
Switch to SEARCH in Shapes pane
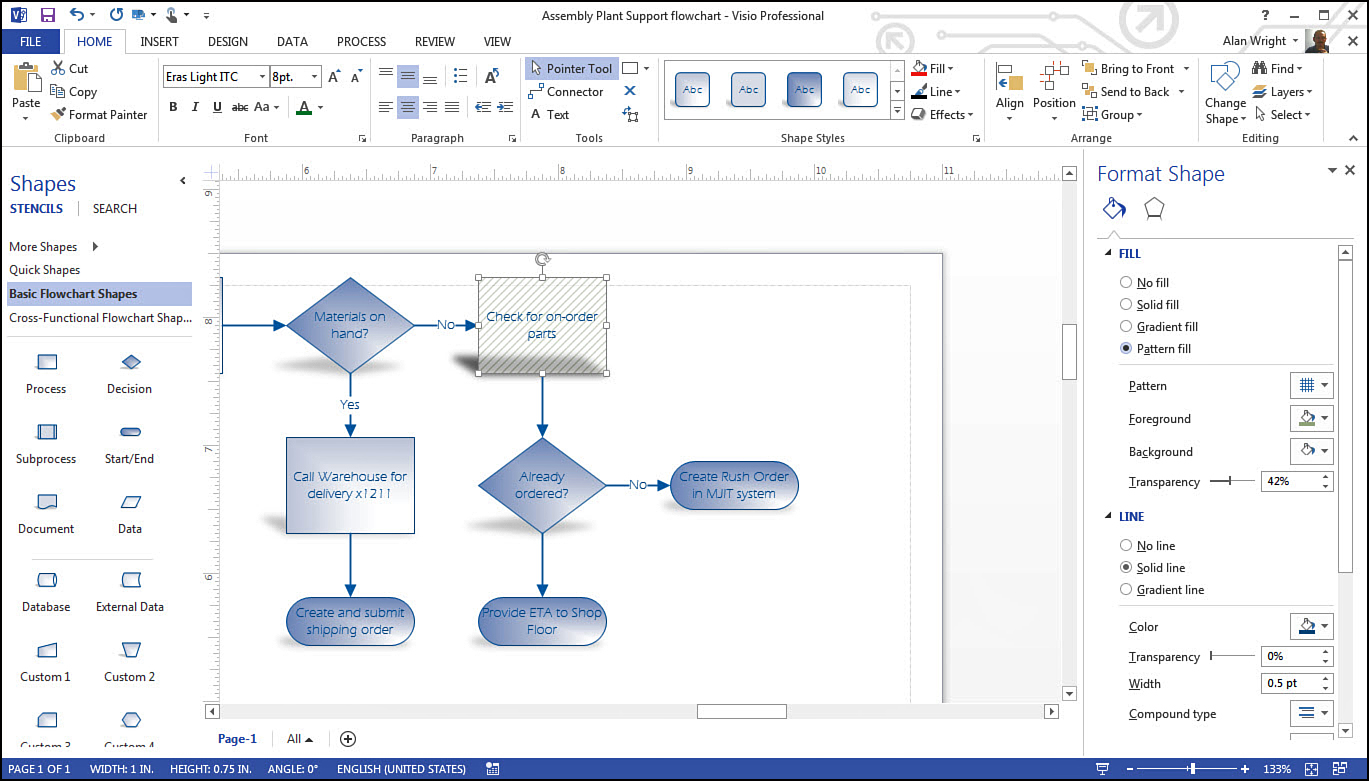115,209
